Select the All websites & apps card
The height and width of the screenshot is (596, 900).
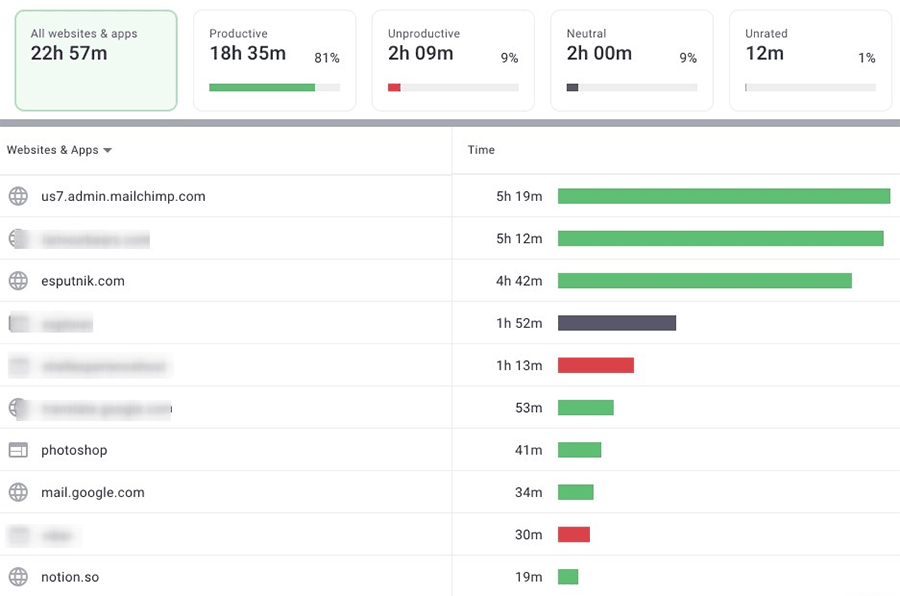point(96,60)
